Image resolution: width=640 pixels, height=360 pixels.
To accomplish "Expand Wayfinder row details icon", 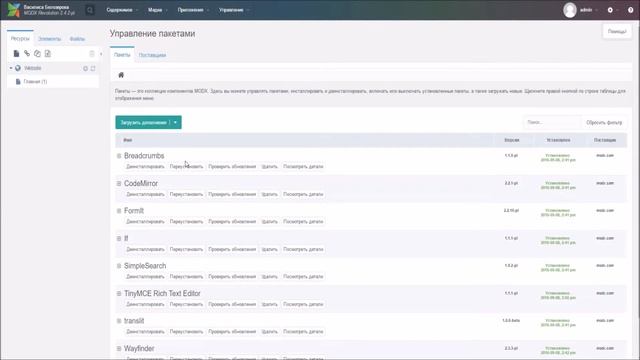I will coord(119,349).
